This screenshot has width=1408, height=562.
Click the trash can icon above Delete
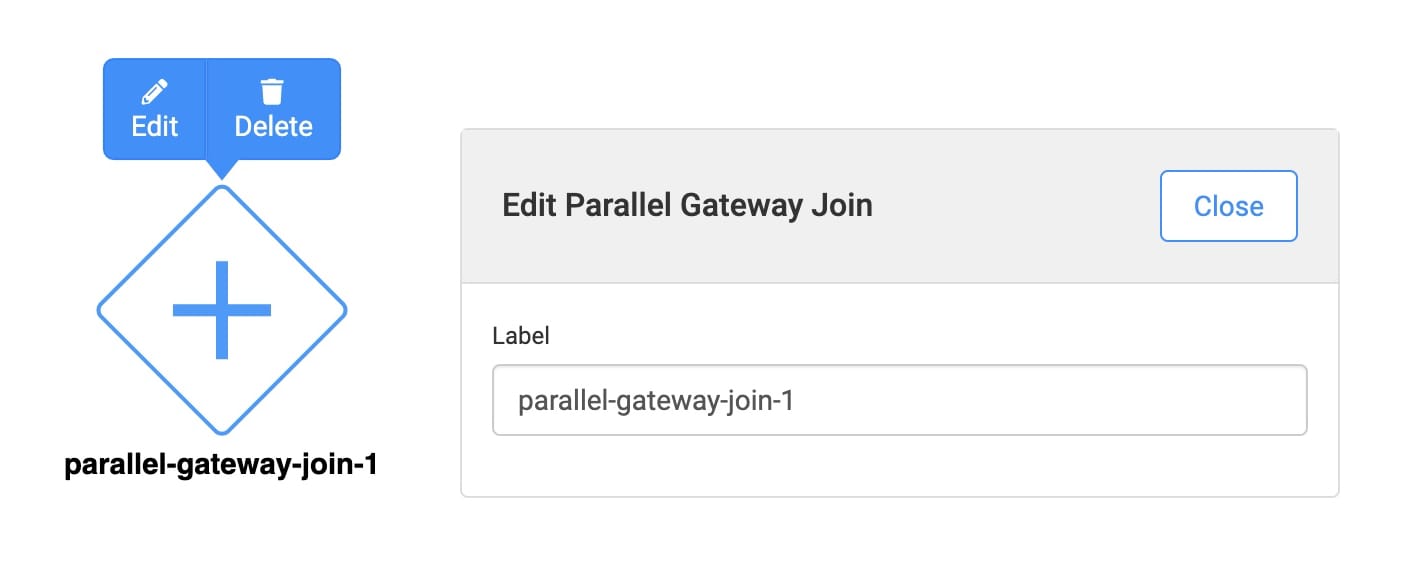(x=272, y=93)
